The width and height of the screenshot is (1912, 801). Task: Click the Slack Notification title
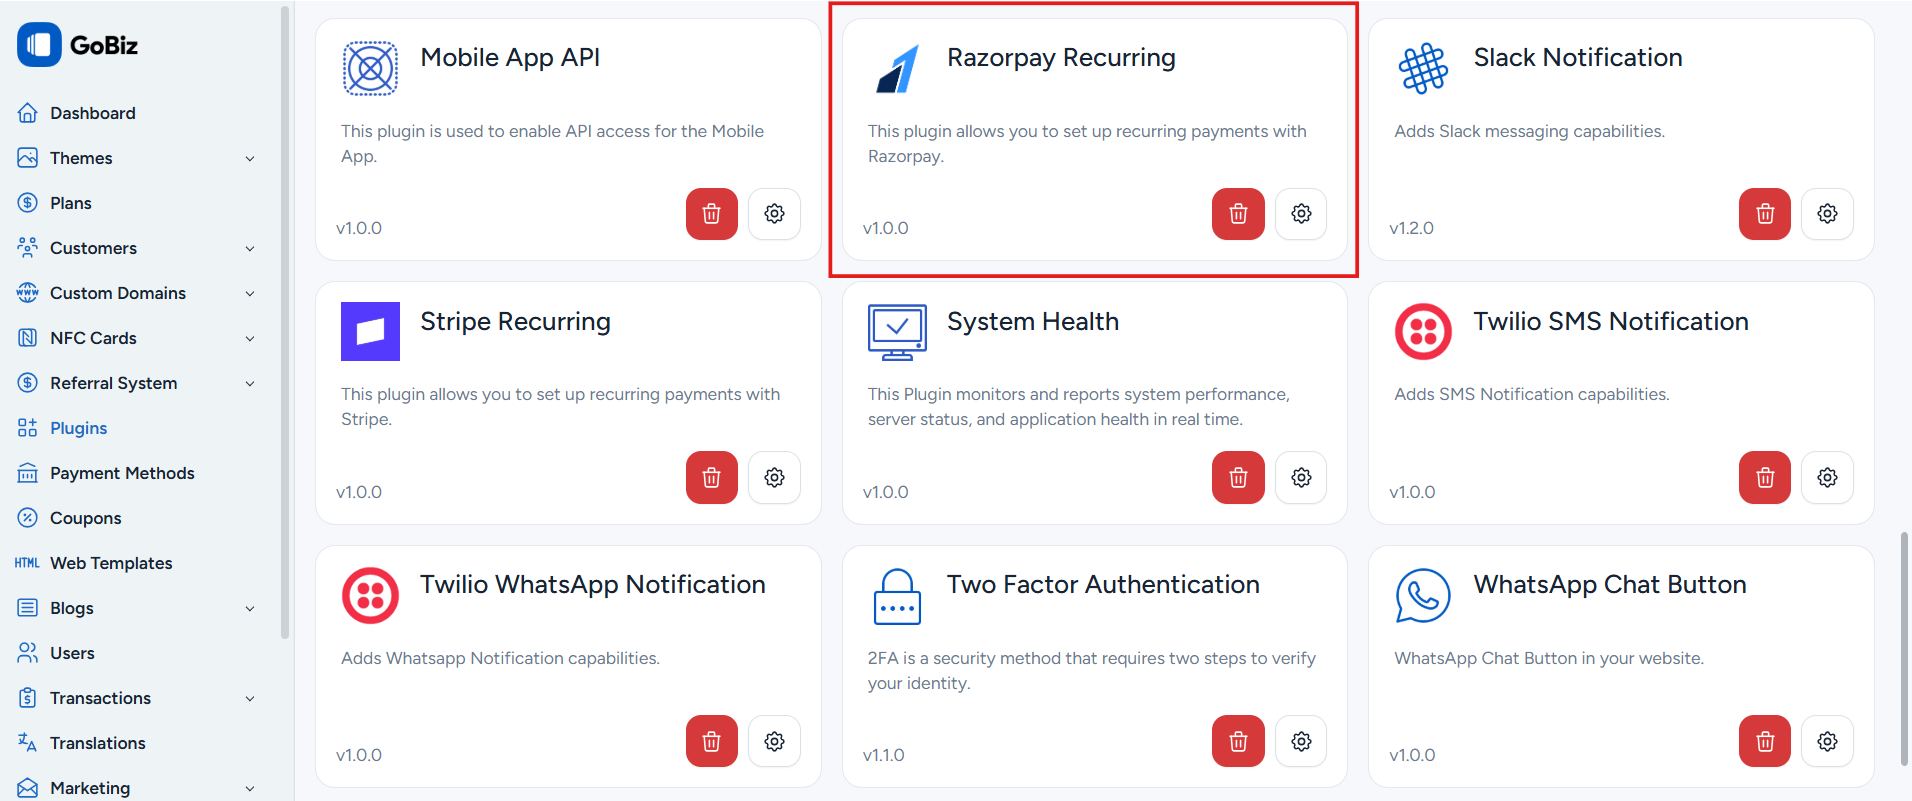pyautogui.click(x=1578, y=58)
